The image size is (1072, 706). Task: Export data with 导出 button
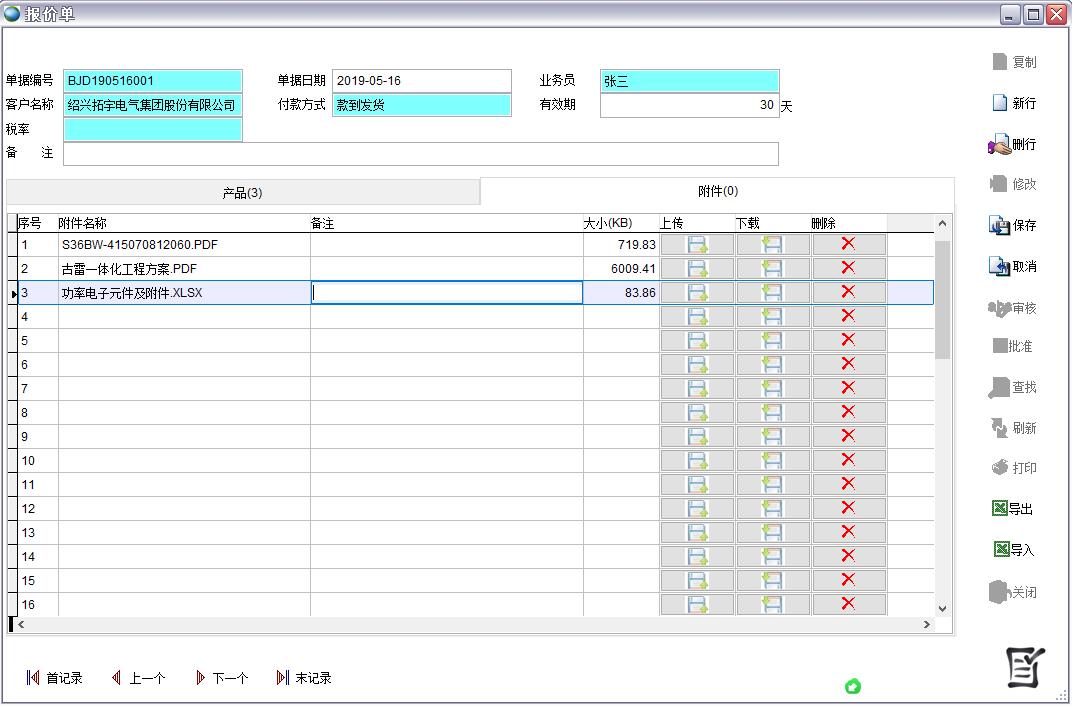[1012, 509]
